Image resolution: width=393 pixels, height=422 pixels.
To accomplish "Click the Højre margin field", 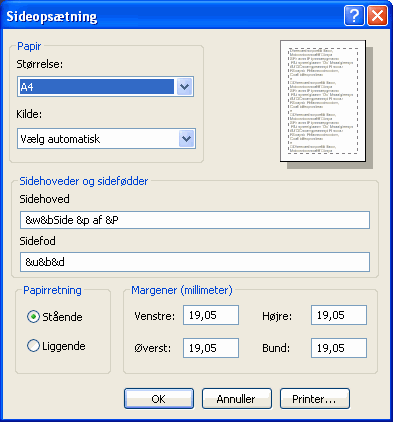I will coord(339,315).
